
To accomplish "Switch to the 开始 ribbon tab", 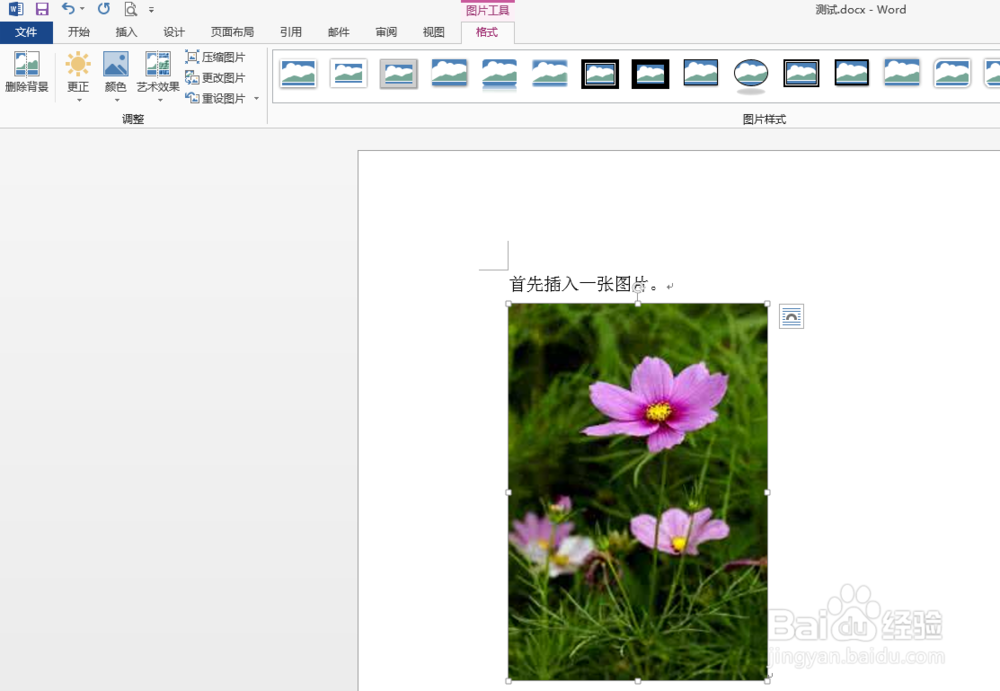I will (79, 32).
